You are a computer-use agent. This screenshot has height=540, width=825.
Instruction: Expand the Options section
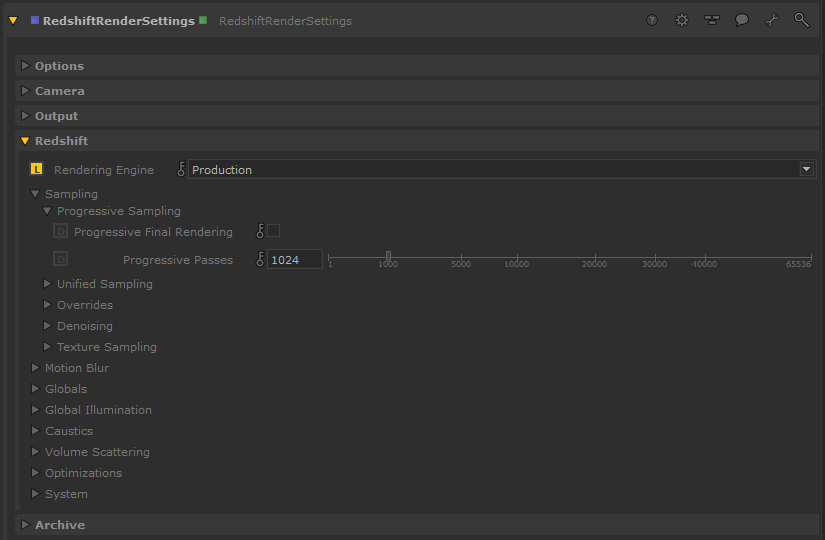click(x=25, y=66)
